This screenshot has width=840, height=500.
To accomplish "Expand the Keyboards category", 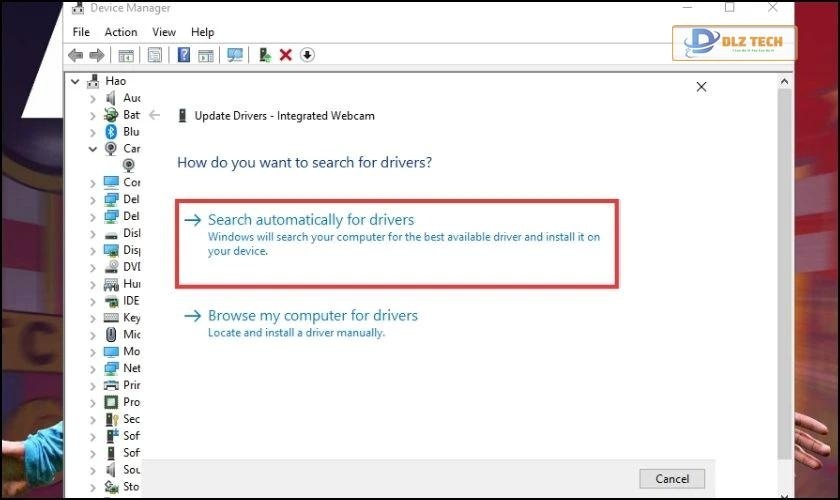I will (x=93, y=318).
